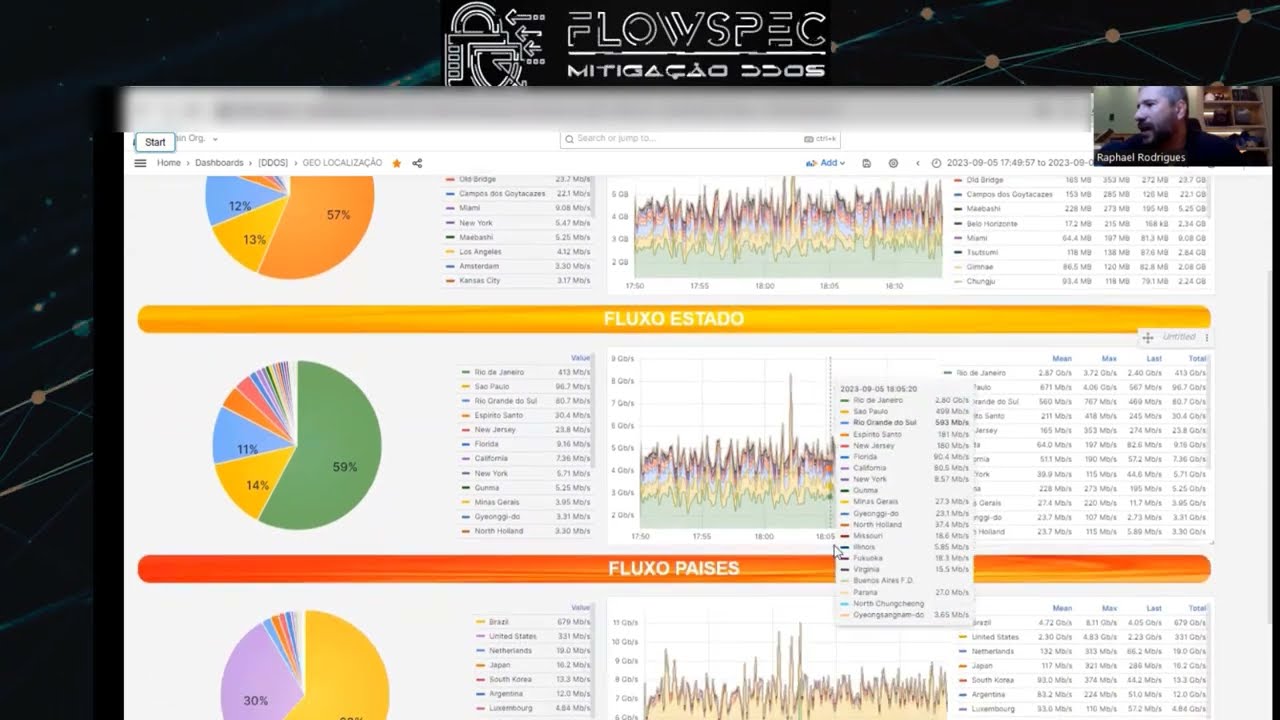Open color picker for North Holland legend swatch
Image resolution: width=1280 pixels, height=720 pixels.
click(466, 531)
